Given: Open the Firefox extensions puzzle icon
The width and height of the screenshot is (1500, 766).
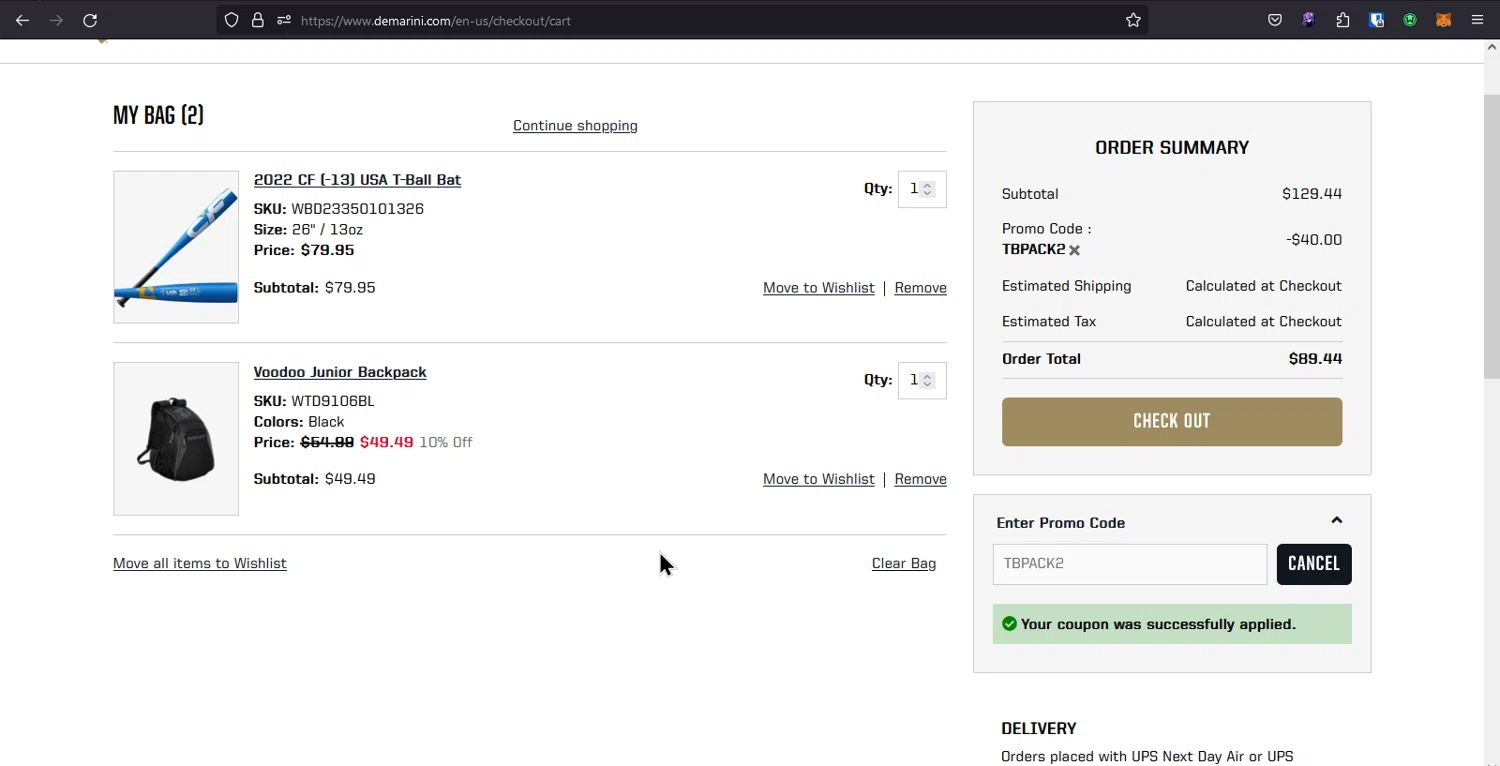Looking at the screenshot, I should [1343, 20].
